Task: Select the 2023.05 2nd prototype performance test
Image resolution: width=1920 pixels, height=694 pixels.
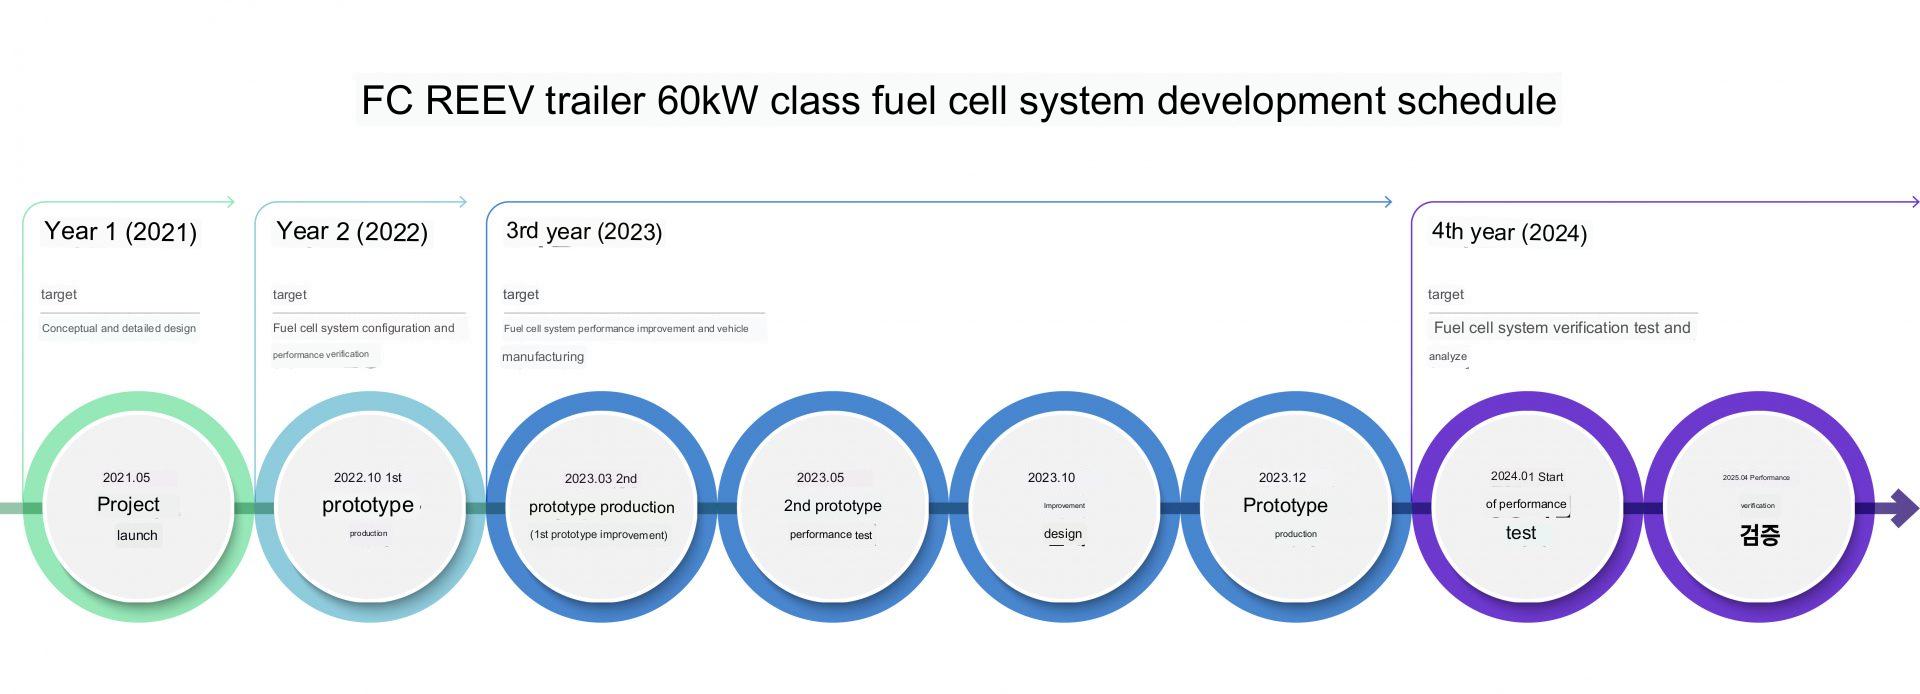Action: tap(832, 507)
